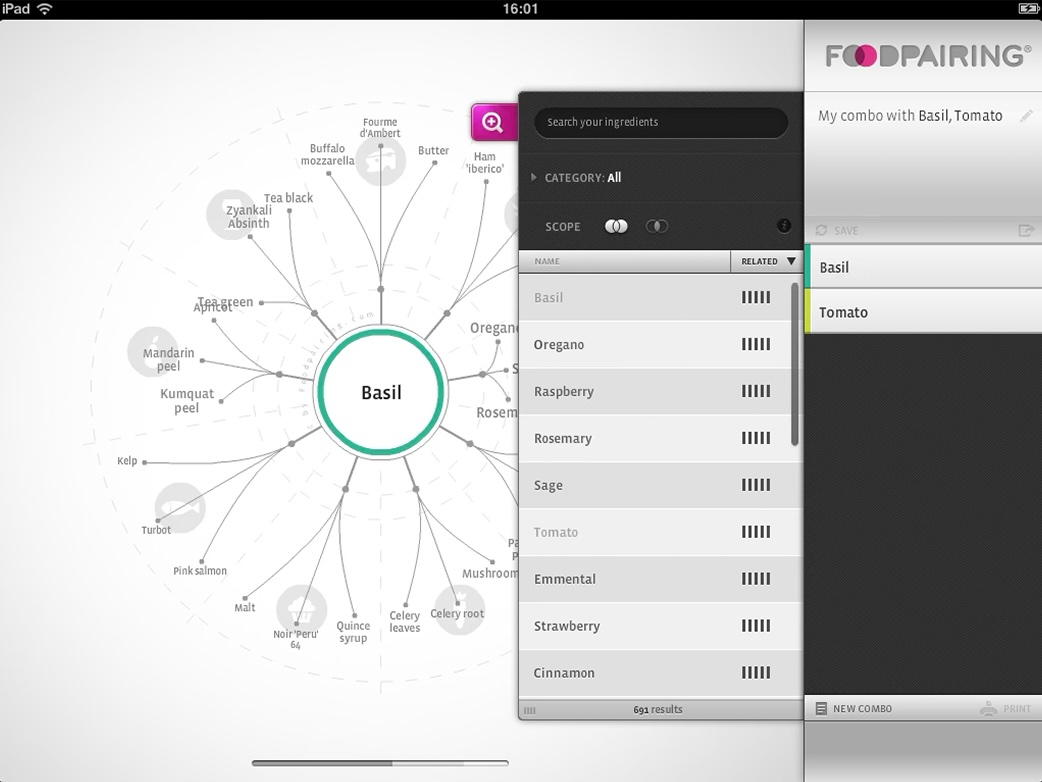Screen dimensions: 1042x782
Task: Click the horizontal slider bar below the wheel
Action: click(380, 763)
